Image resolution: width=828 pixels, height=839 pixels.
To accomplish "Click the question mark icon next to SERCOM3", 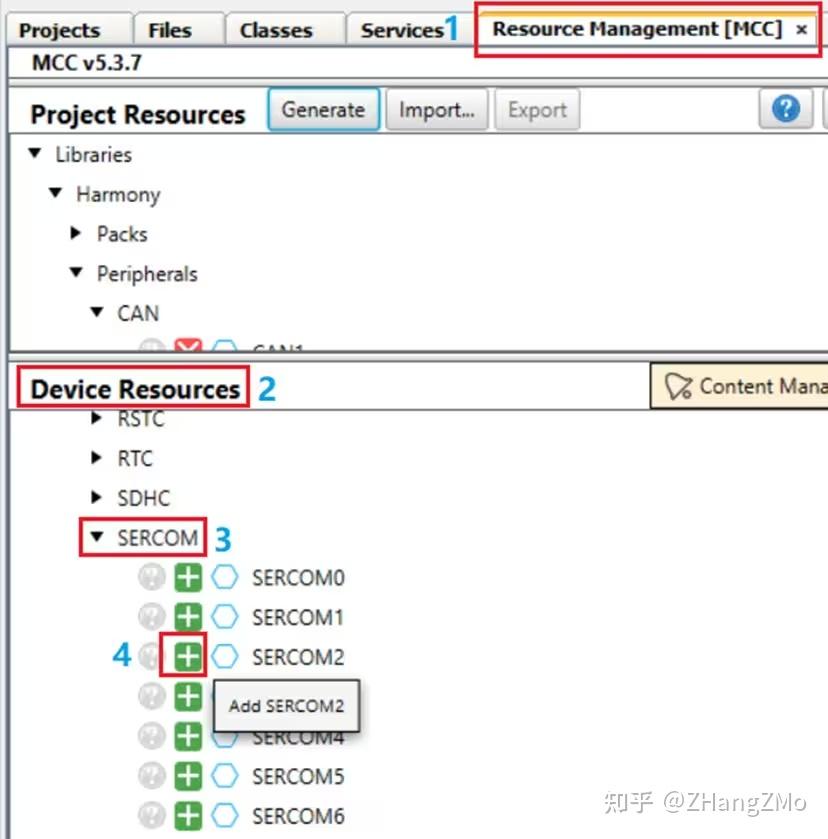I will point(150,697).
